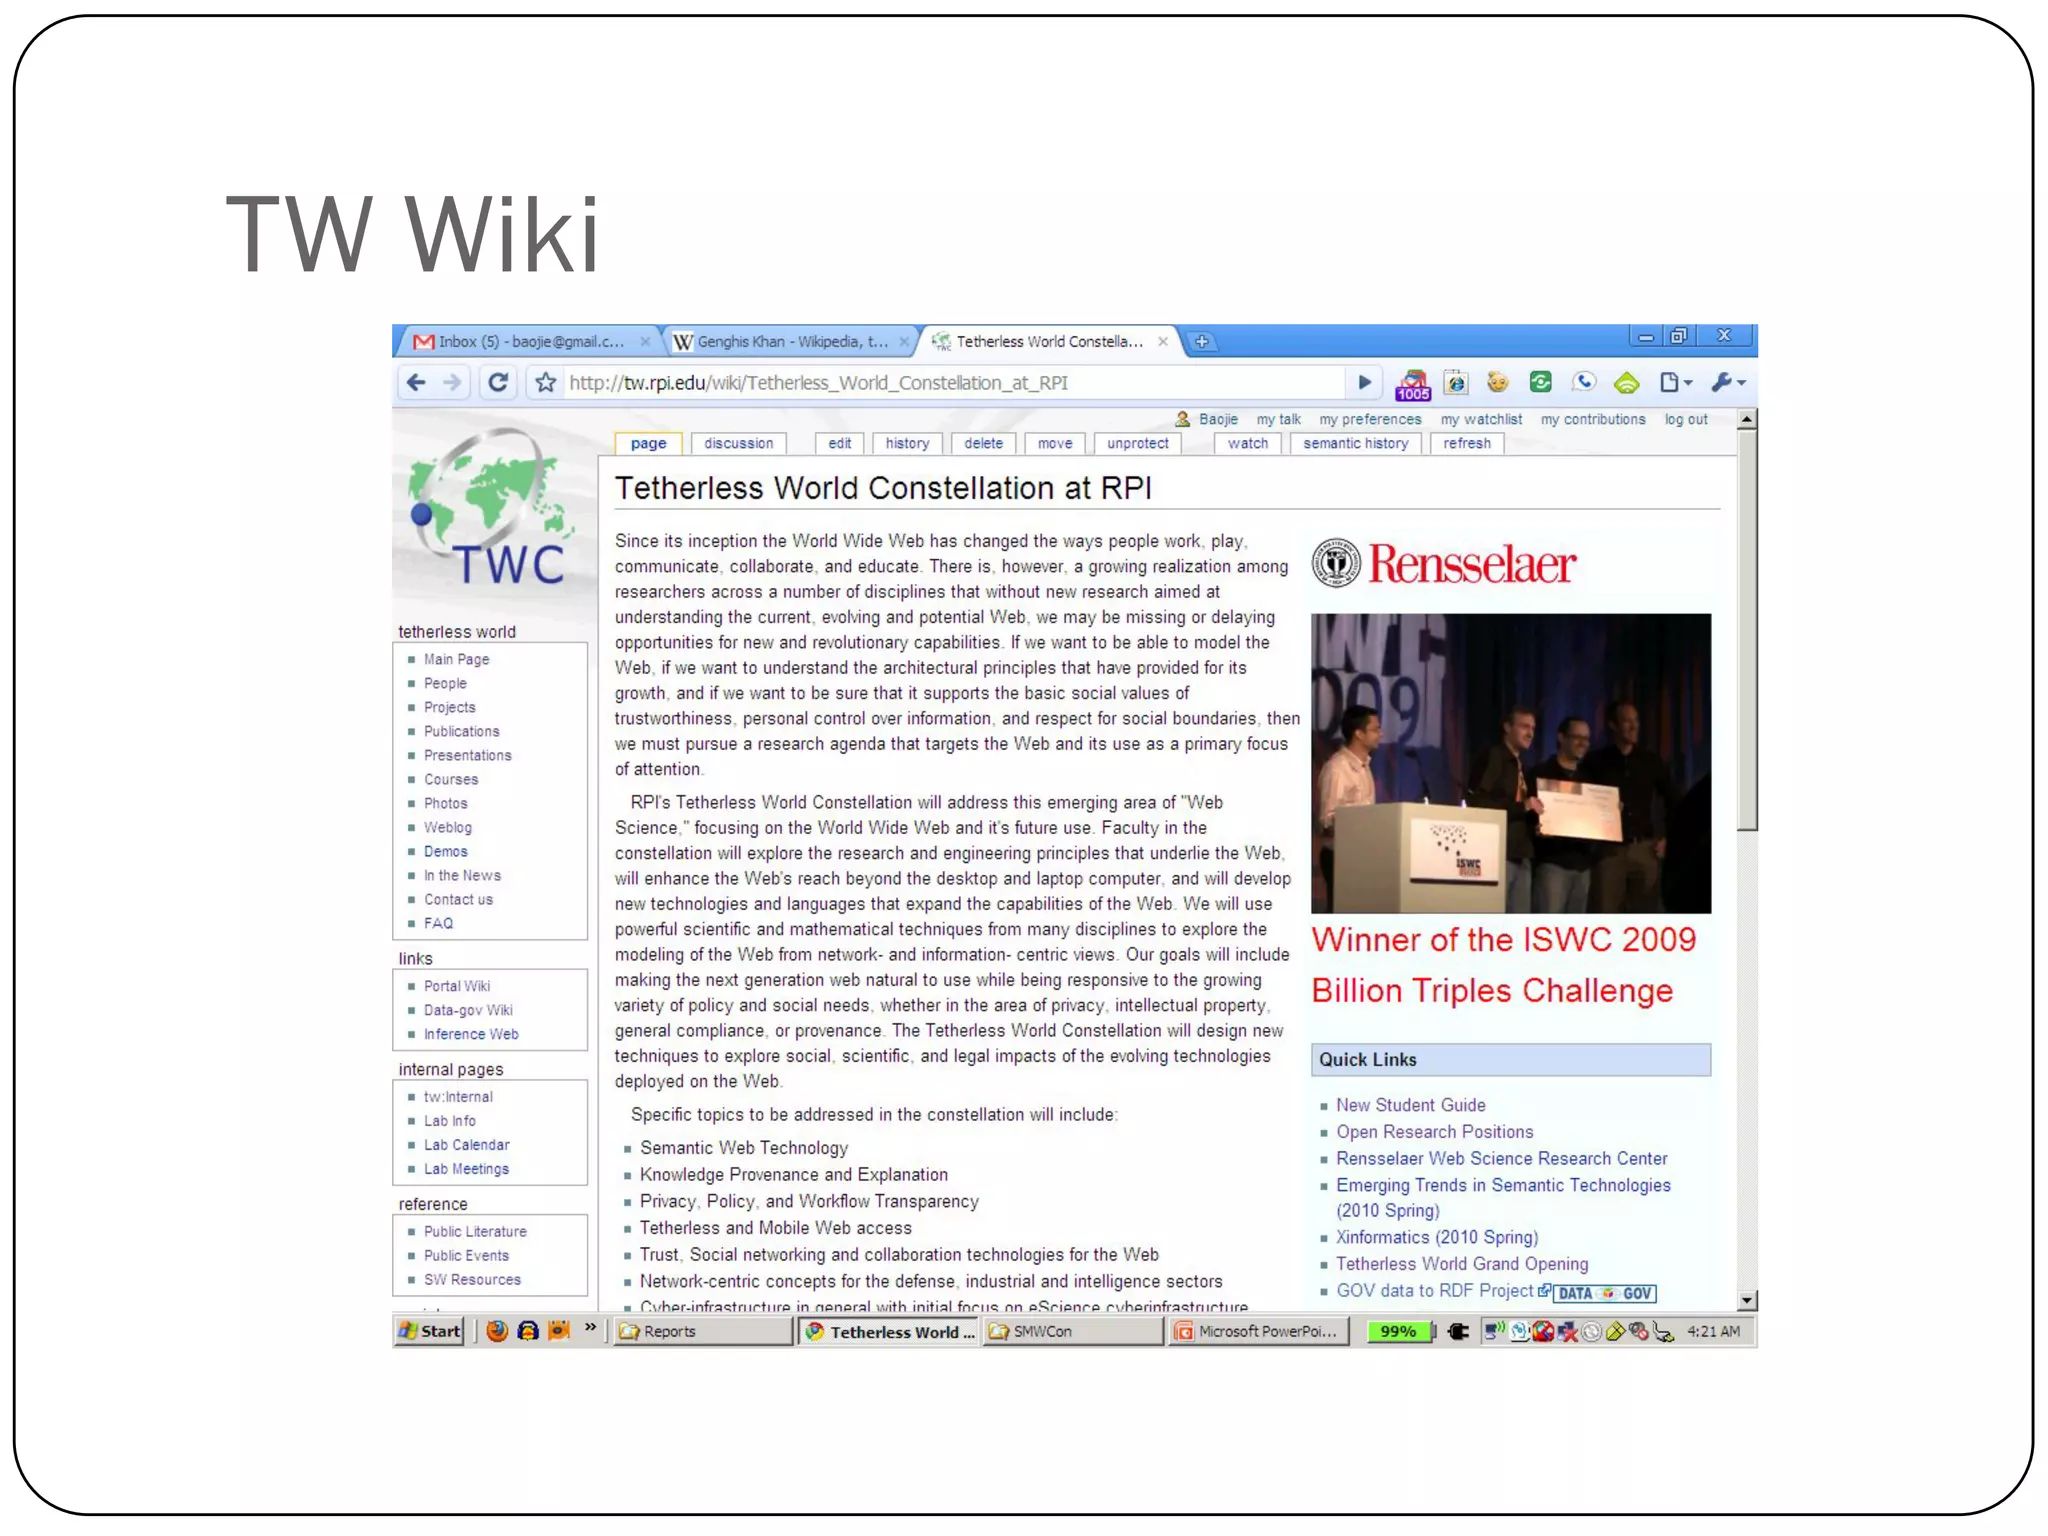This screenshot has height=1536, width=2048.
Task: Switch to the Gmail Inbox tab
Action: (x=530, y=341)
